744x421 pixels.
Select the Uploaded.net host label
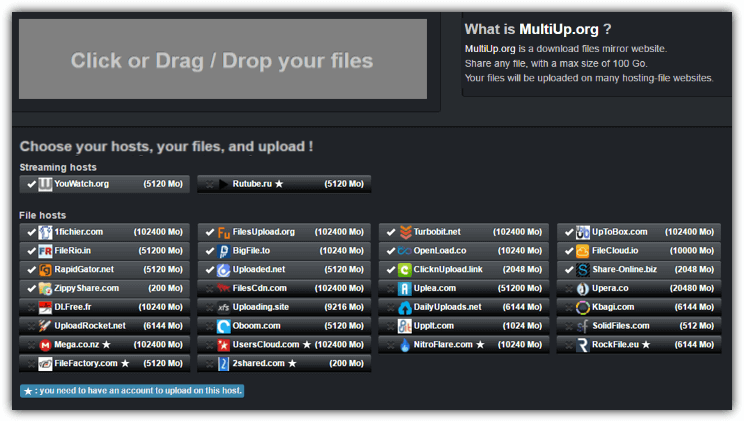[259, 269]
